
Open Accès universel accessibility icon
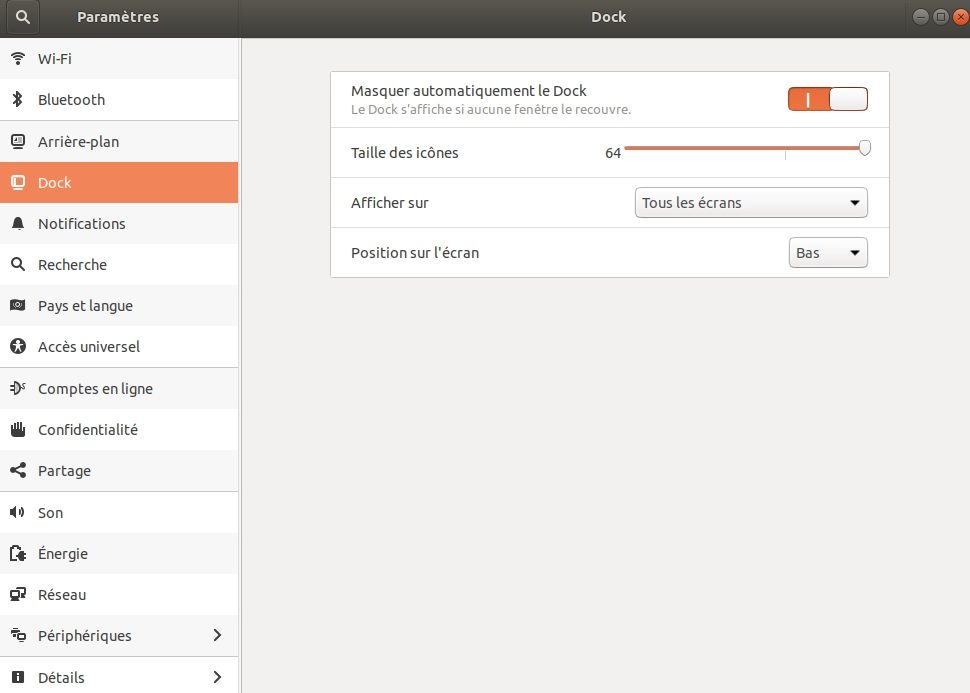(18, 346)
